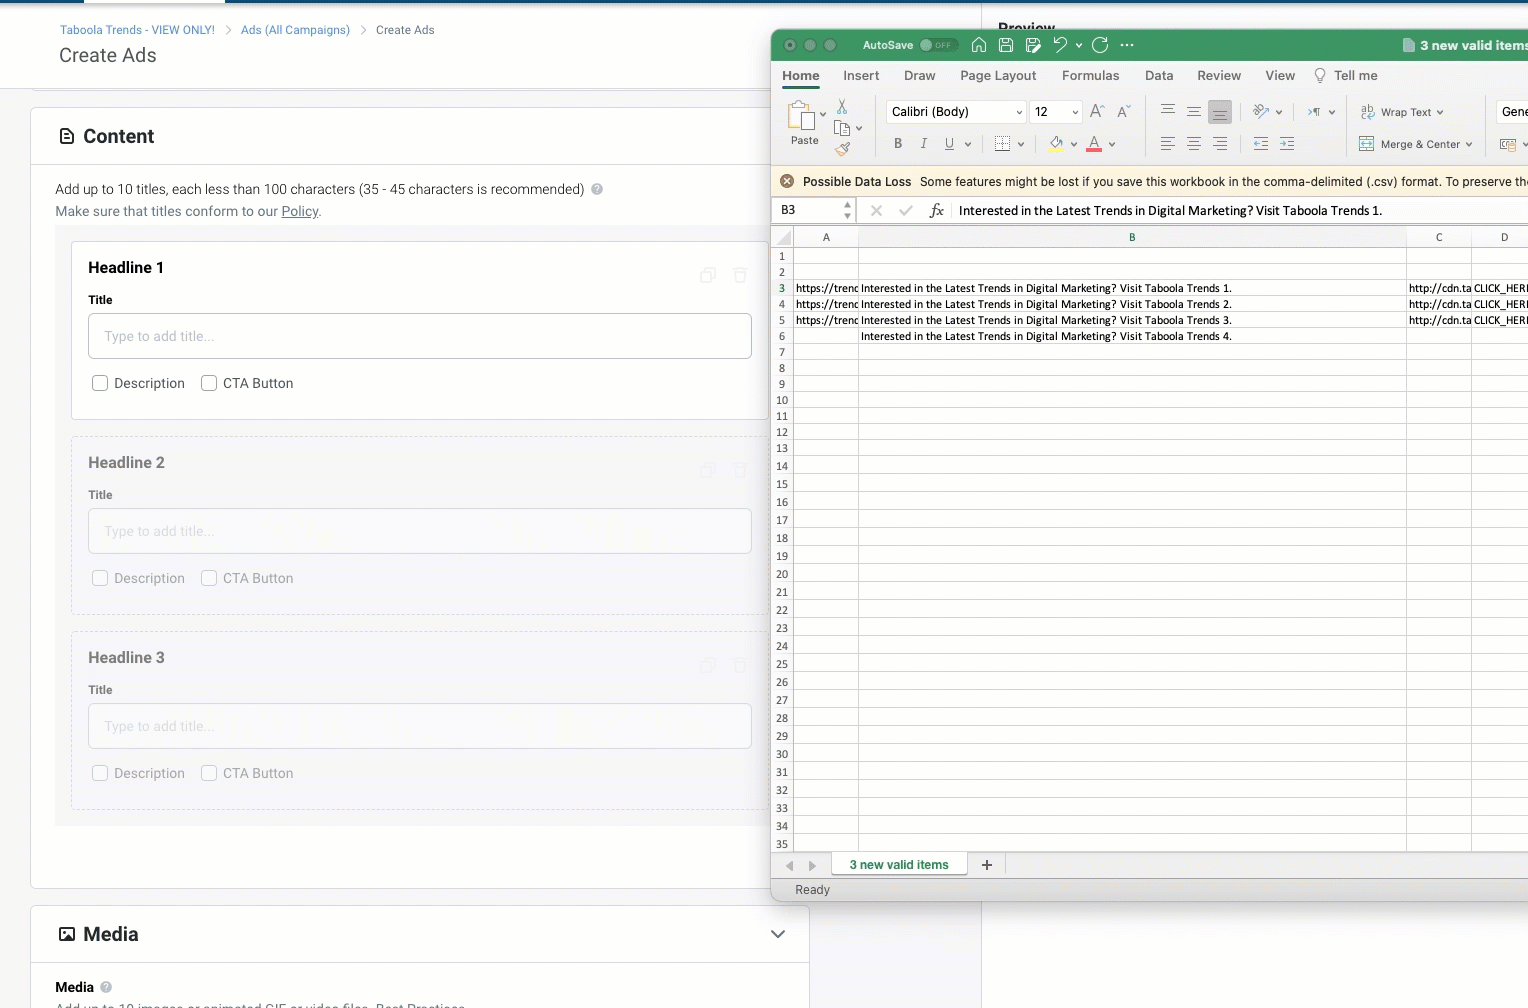Click the Cut scissors icon

point(842,106)
